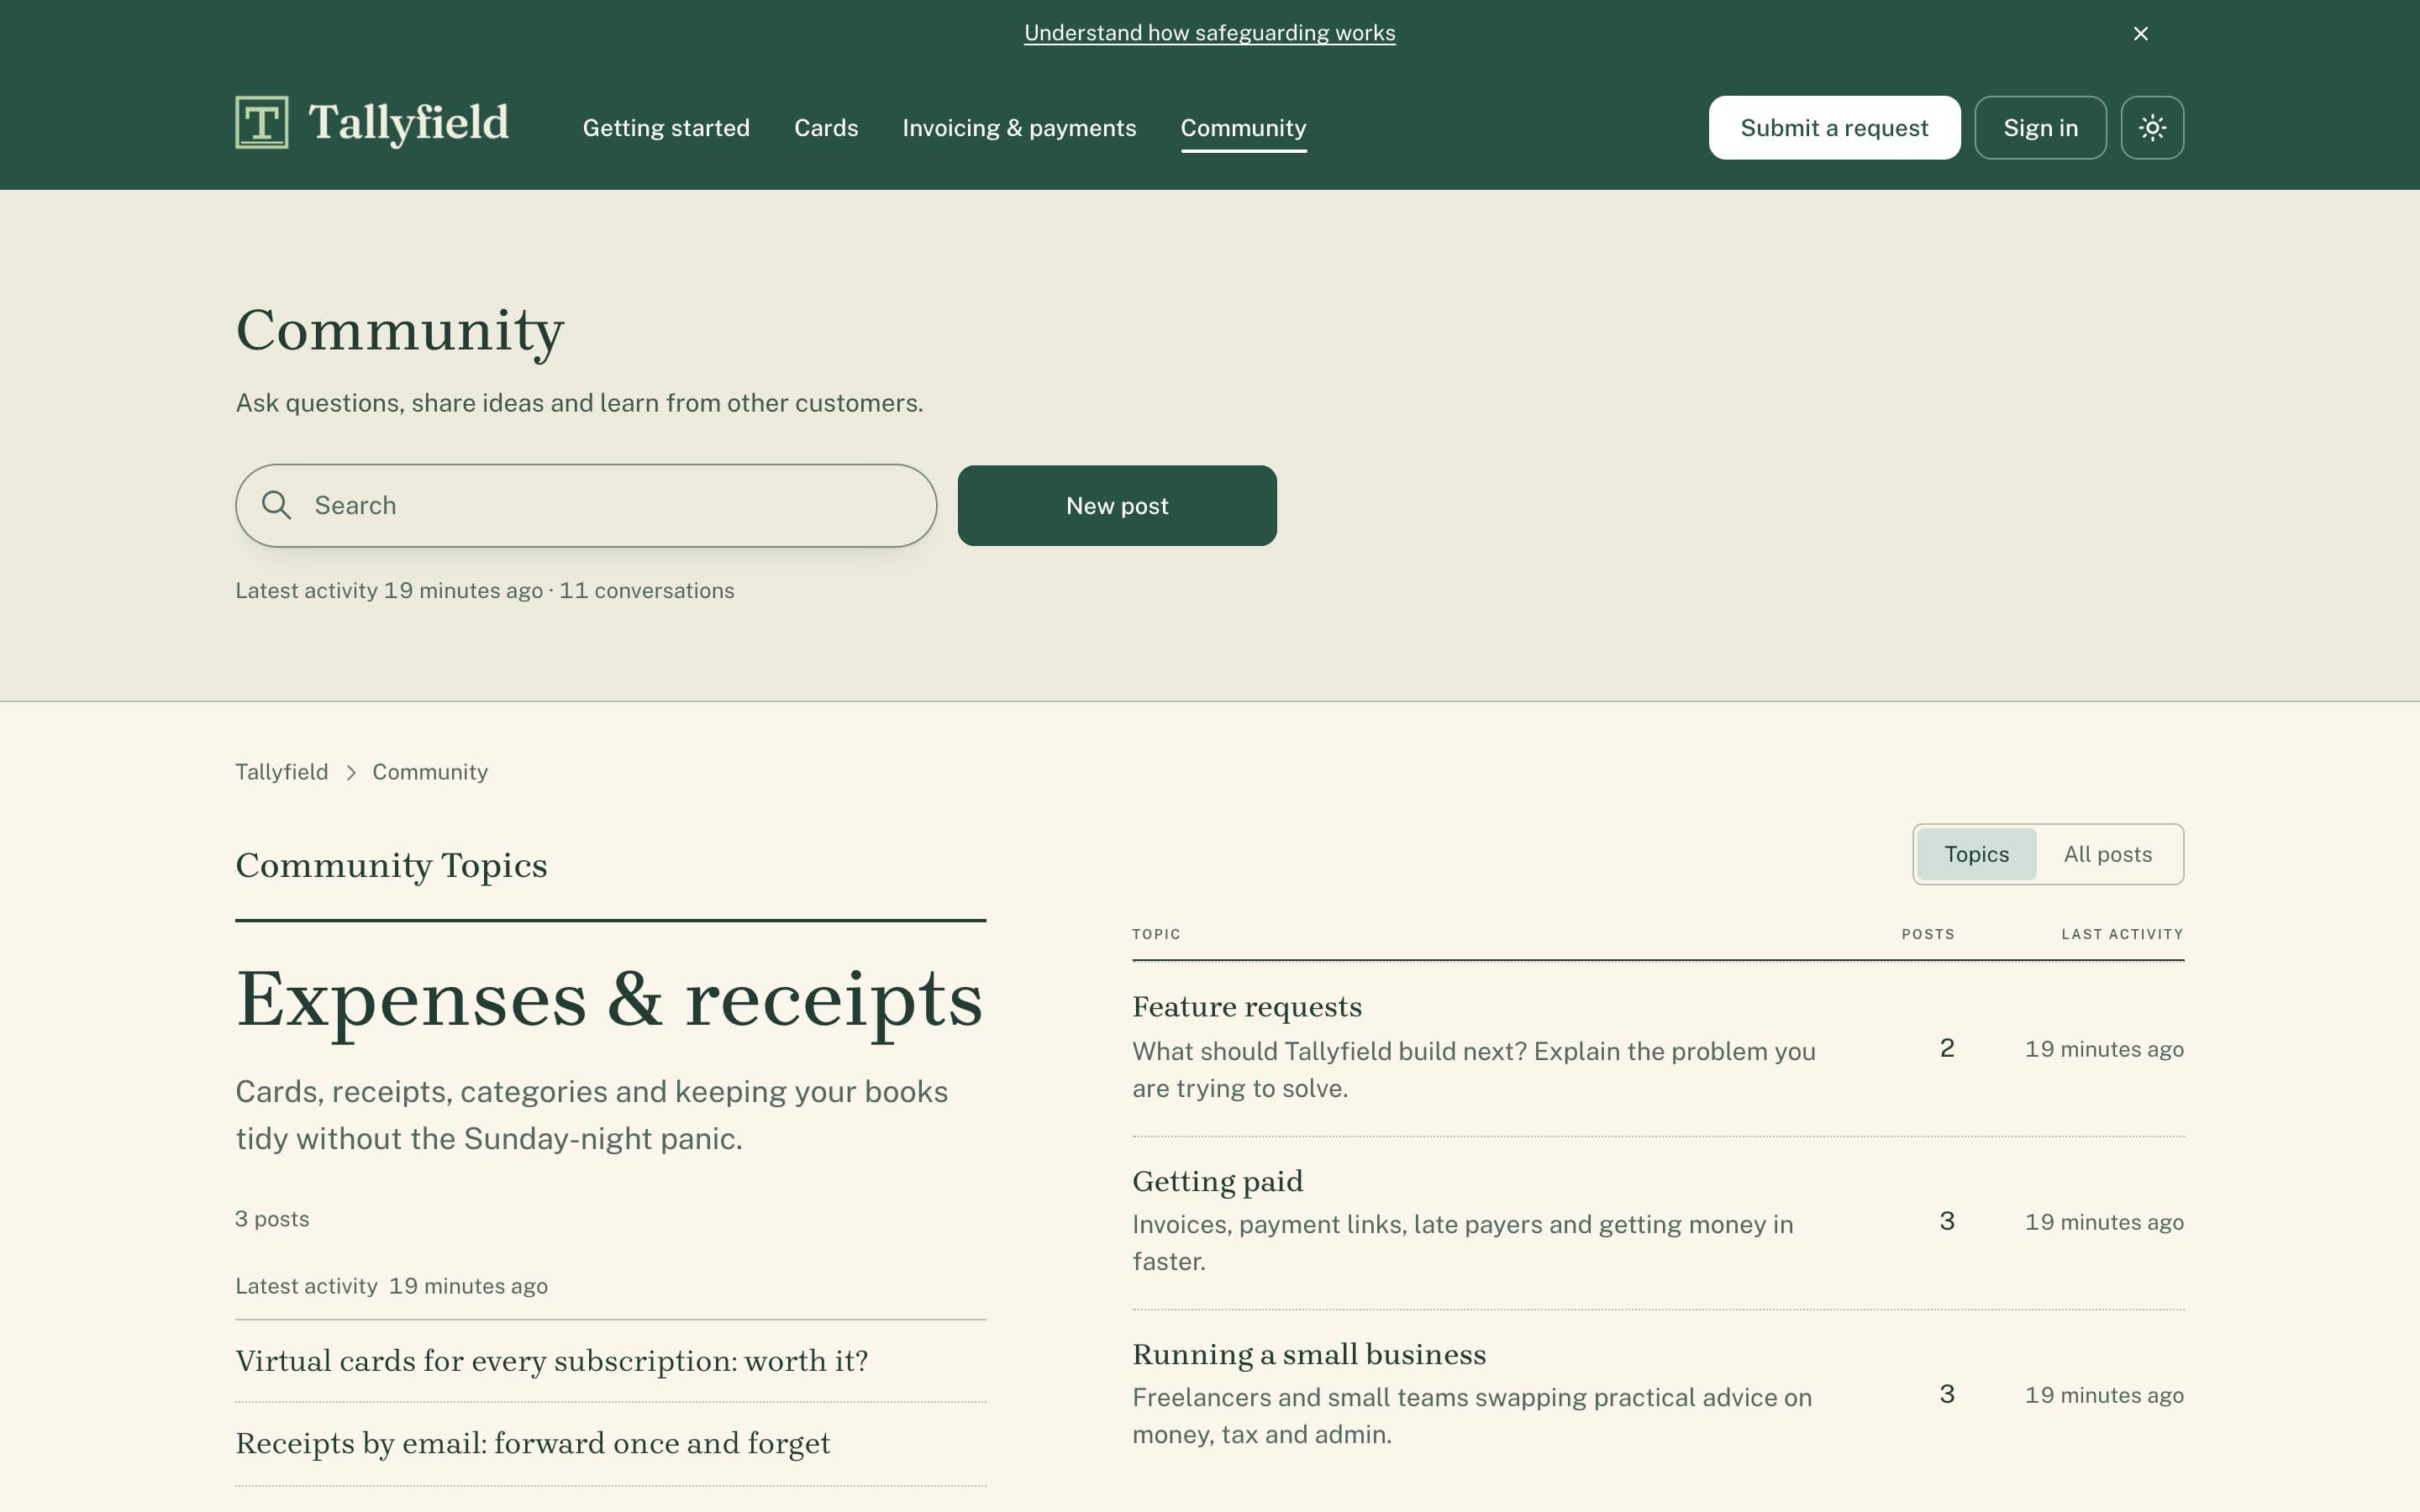Start a New post
The height and width of the screenshot is (1512, 2420).
1117,505
